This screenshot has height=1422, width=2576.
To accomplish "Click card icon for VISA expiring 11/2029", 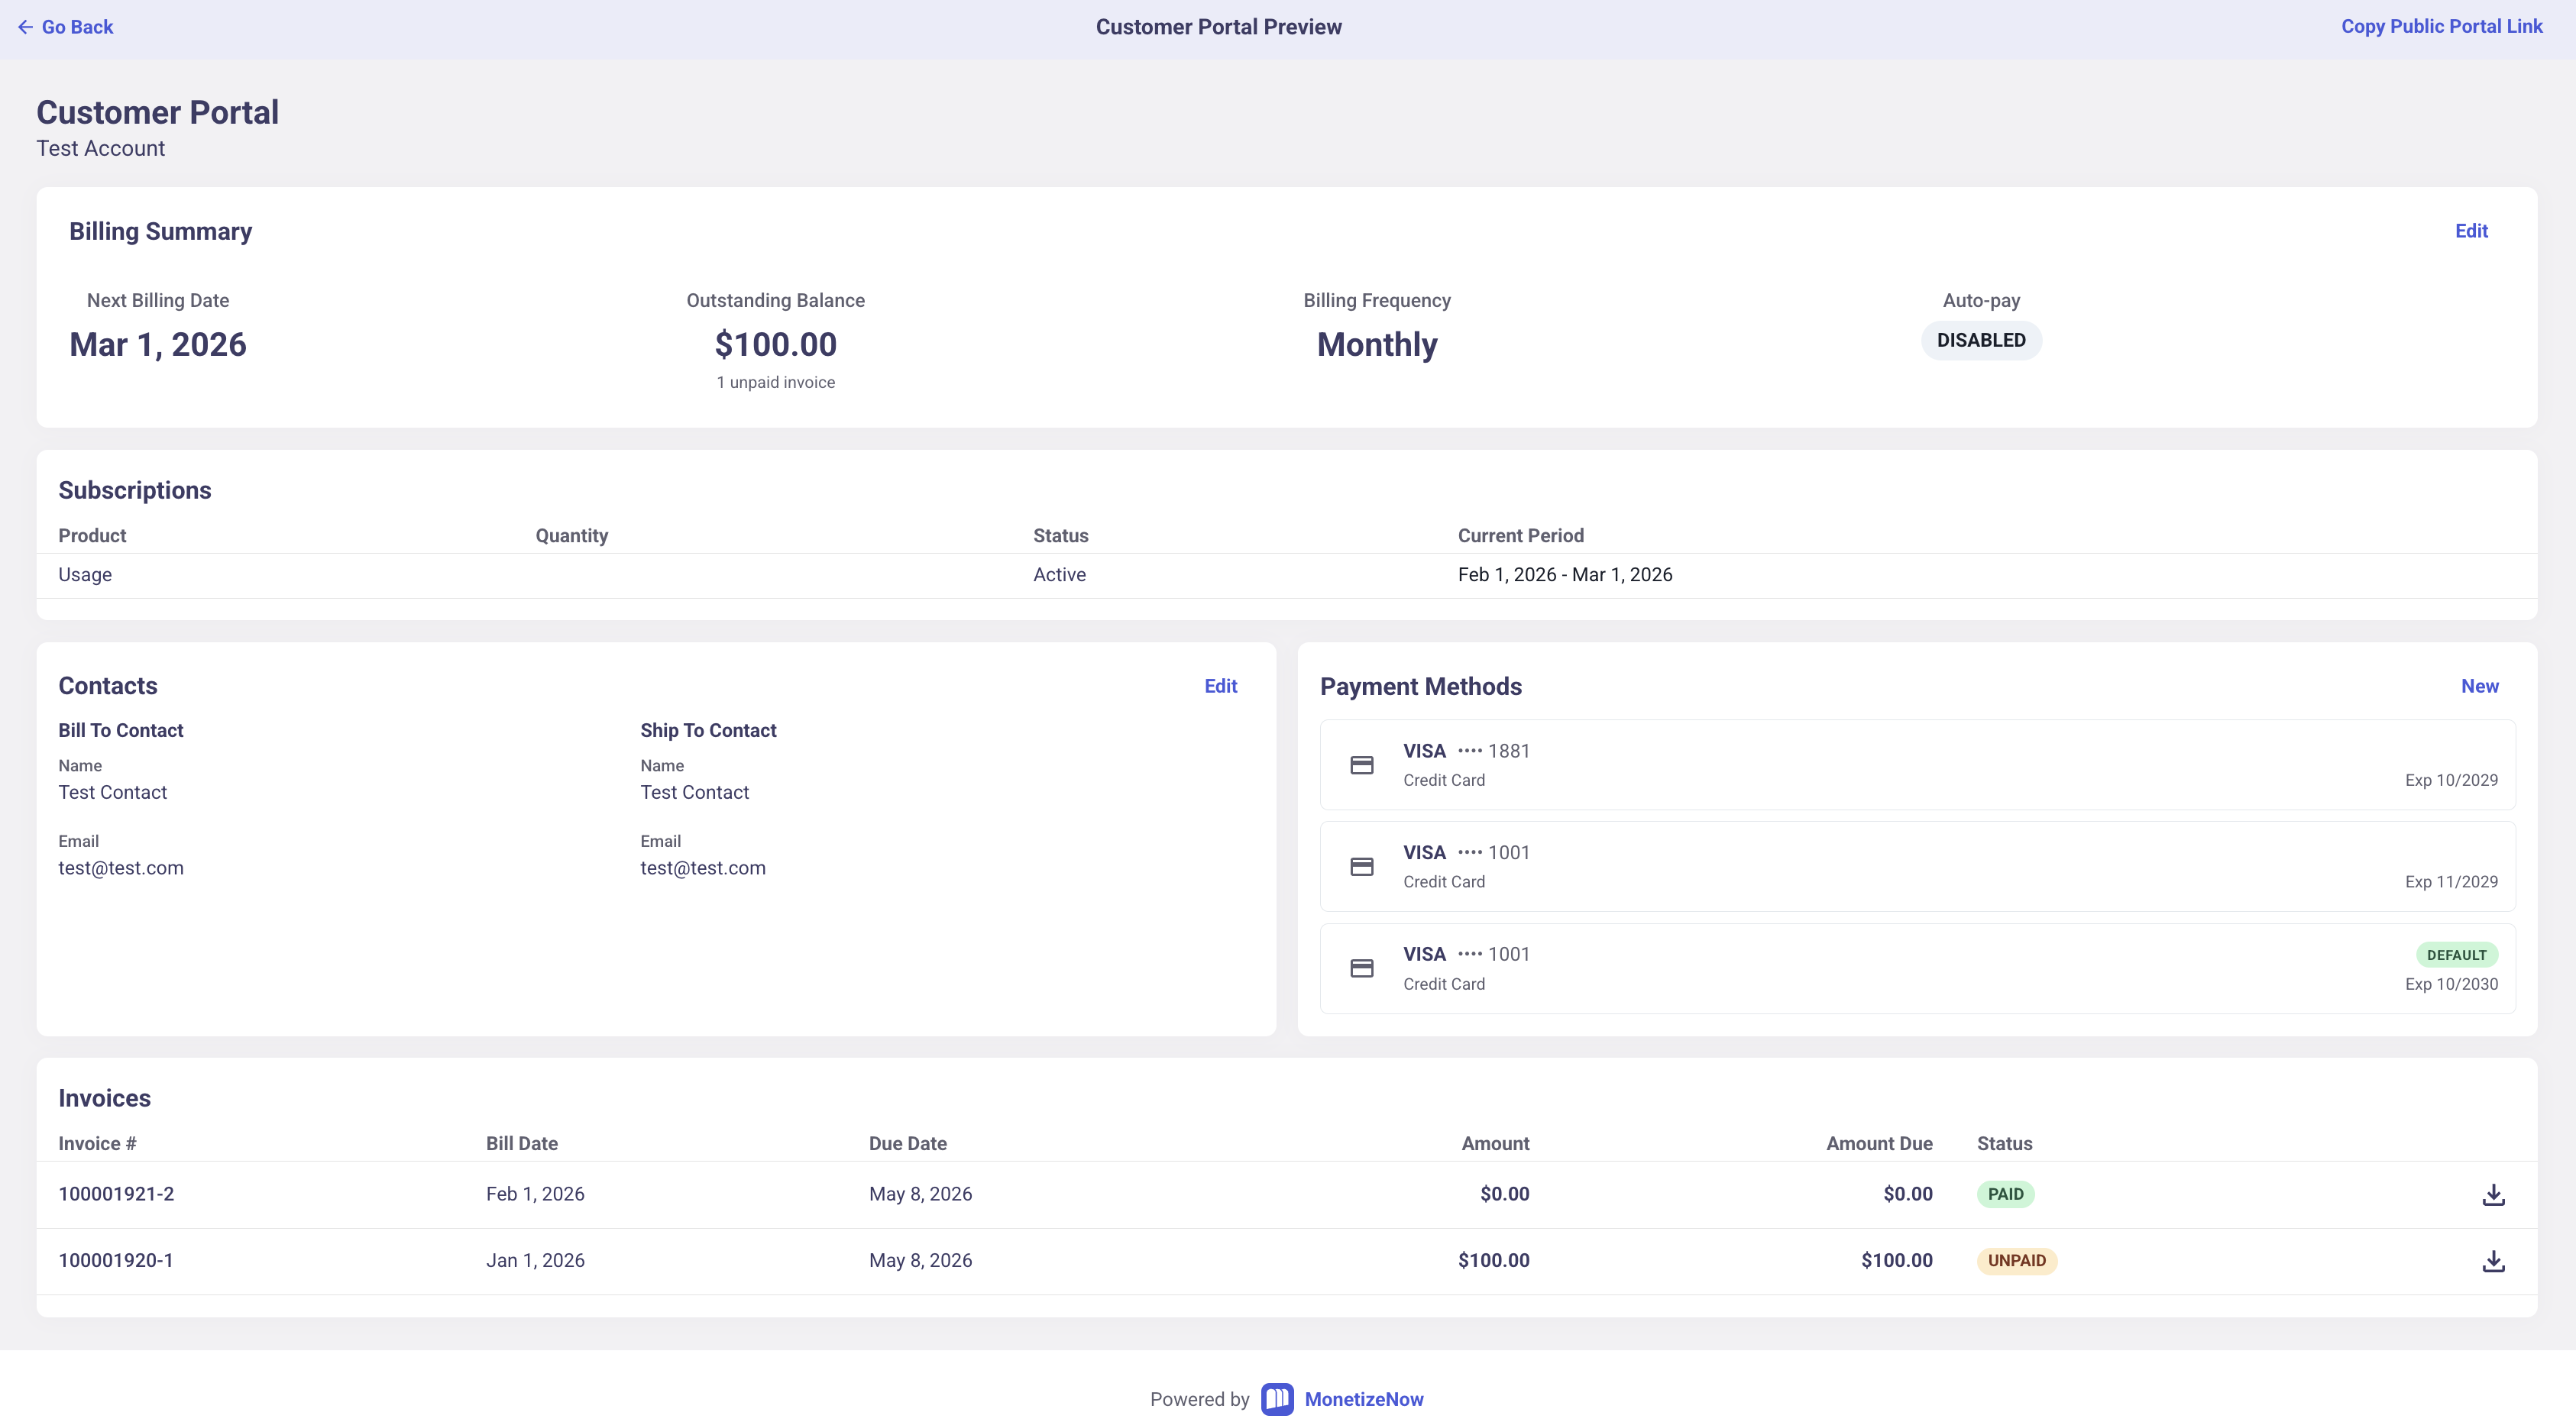I will coord(1361,867).
